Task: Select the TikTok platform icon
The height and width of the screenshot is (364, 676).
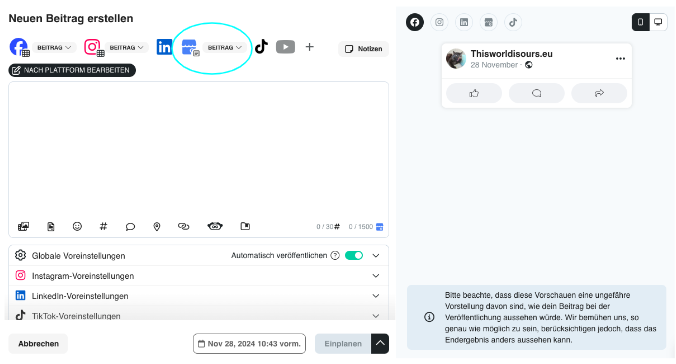Action: tap(261, 47)
